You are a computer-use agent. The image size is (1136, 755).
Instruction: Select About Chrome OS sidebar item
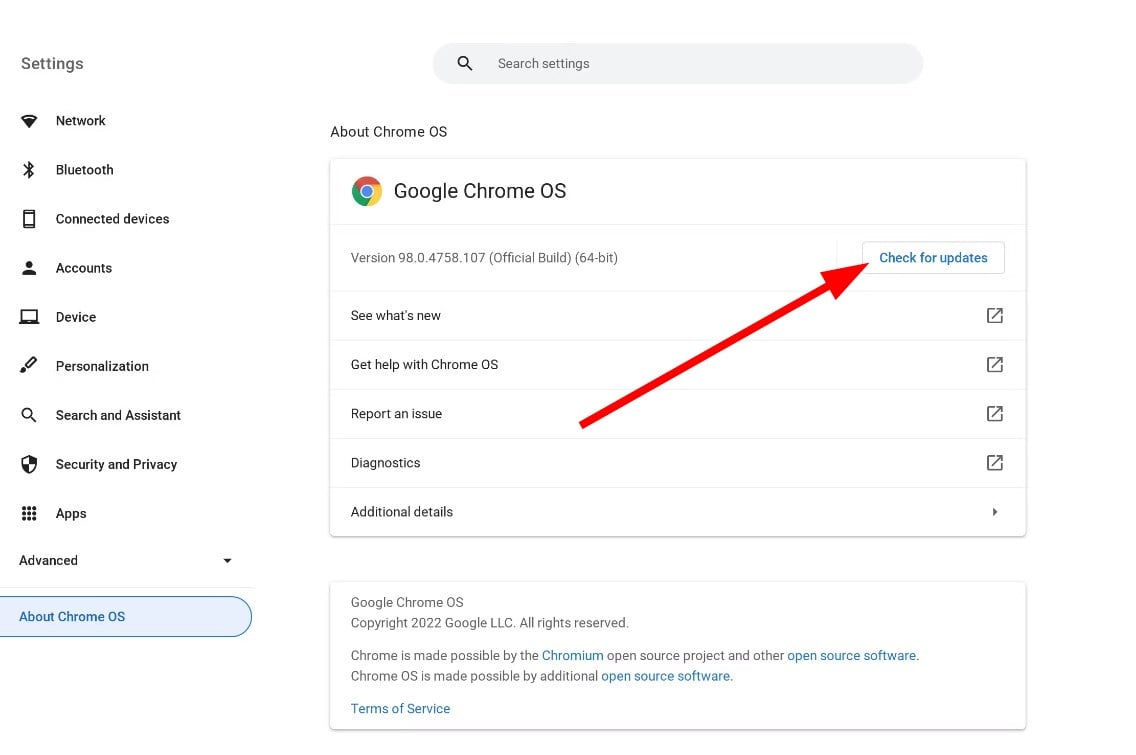click(x=125, y=617)
